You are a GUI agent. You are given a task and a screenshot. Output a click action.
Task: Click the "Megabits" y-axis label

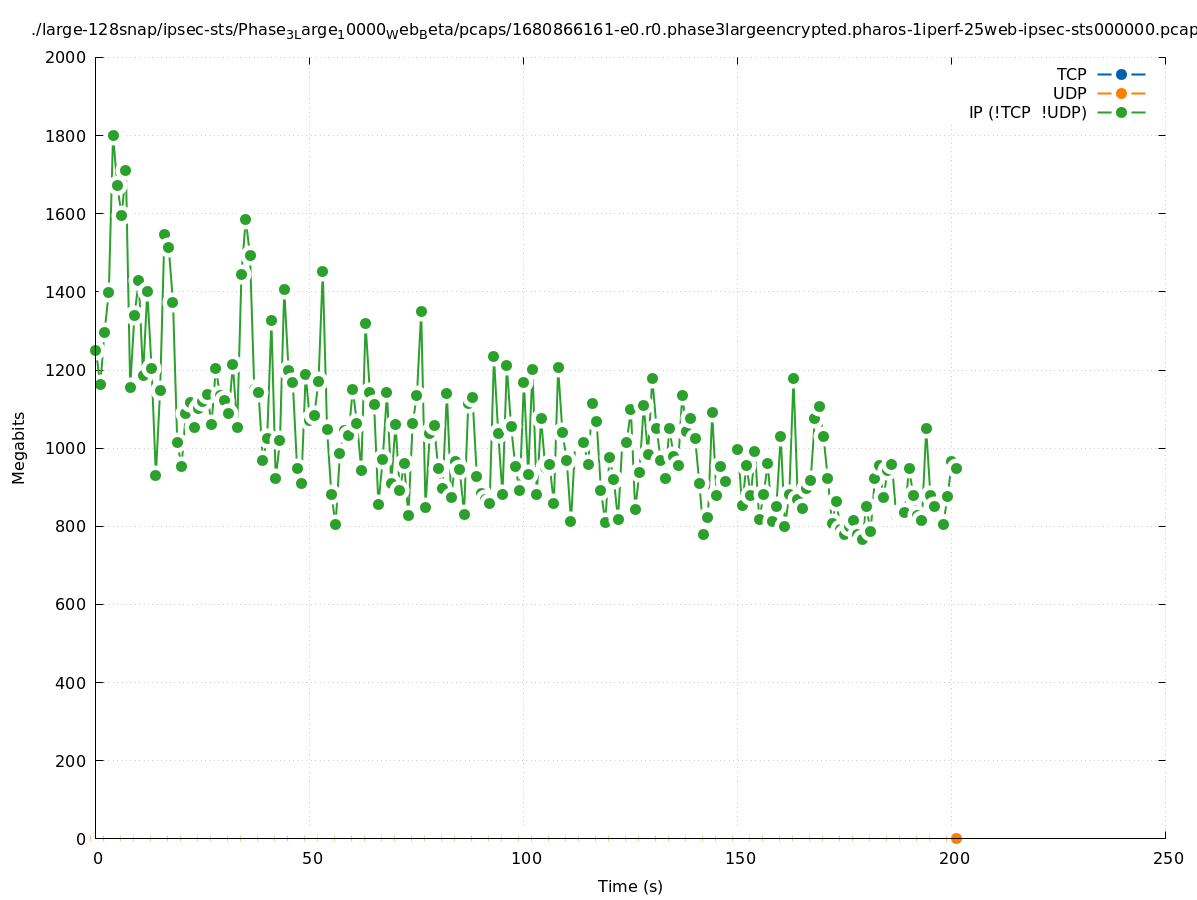pyautogui.click(x=19, y=447)
